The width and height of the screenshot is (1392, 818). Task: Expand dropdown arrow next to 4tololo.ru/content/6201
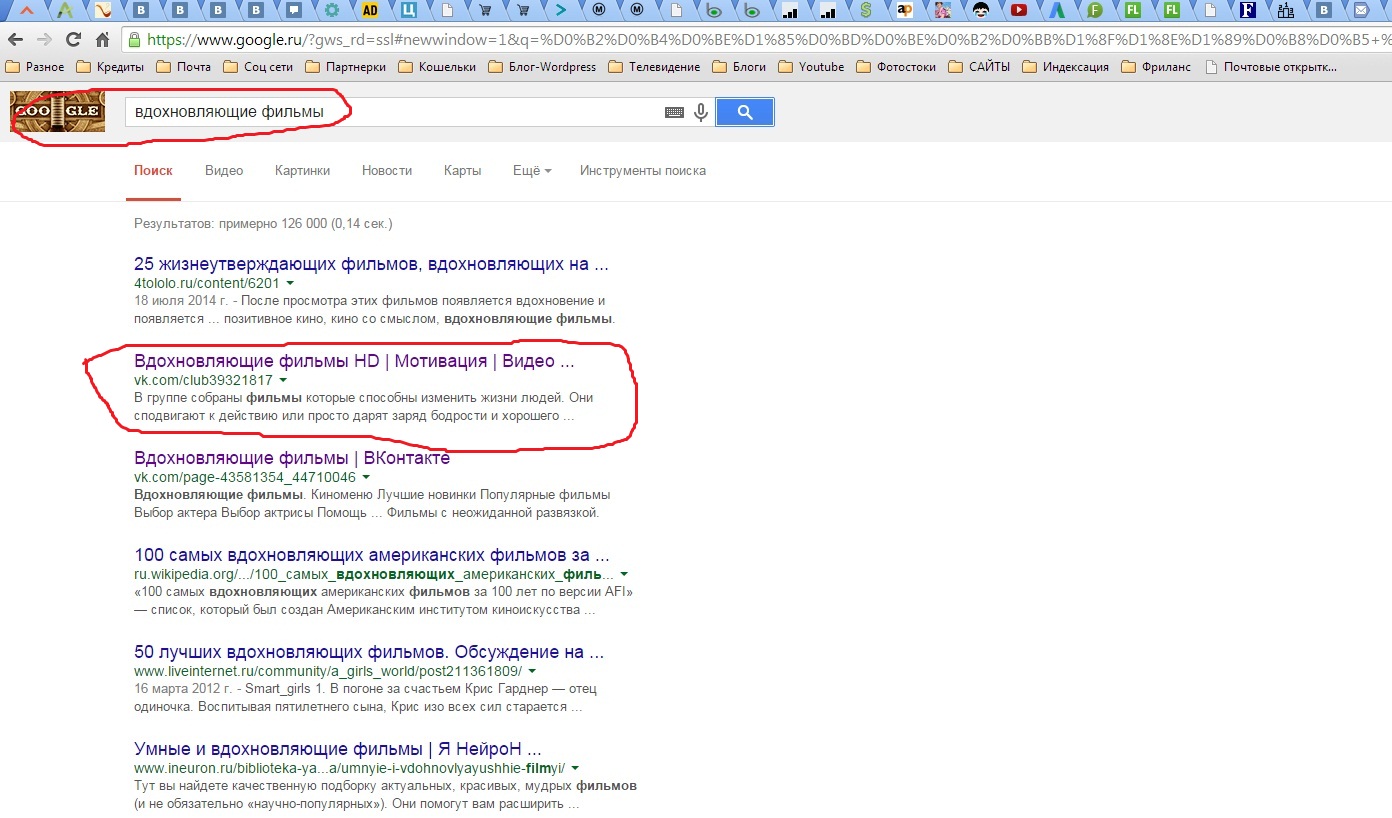289,283
